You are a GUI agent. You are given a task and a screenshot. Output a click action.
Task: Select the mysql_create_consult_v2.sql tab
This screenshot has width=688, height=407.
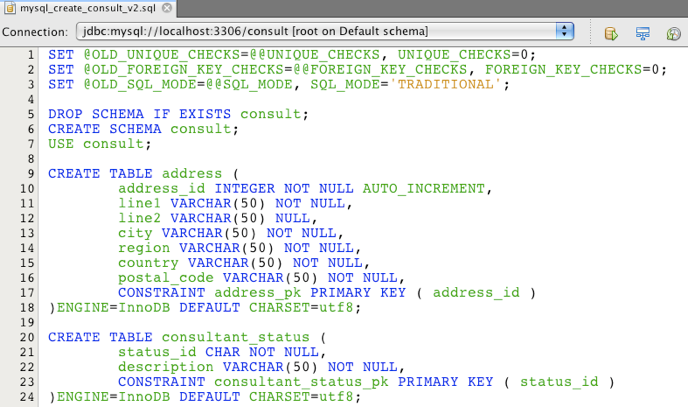pos(73,7)
